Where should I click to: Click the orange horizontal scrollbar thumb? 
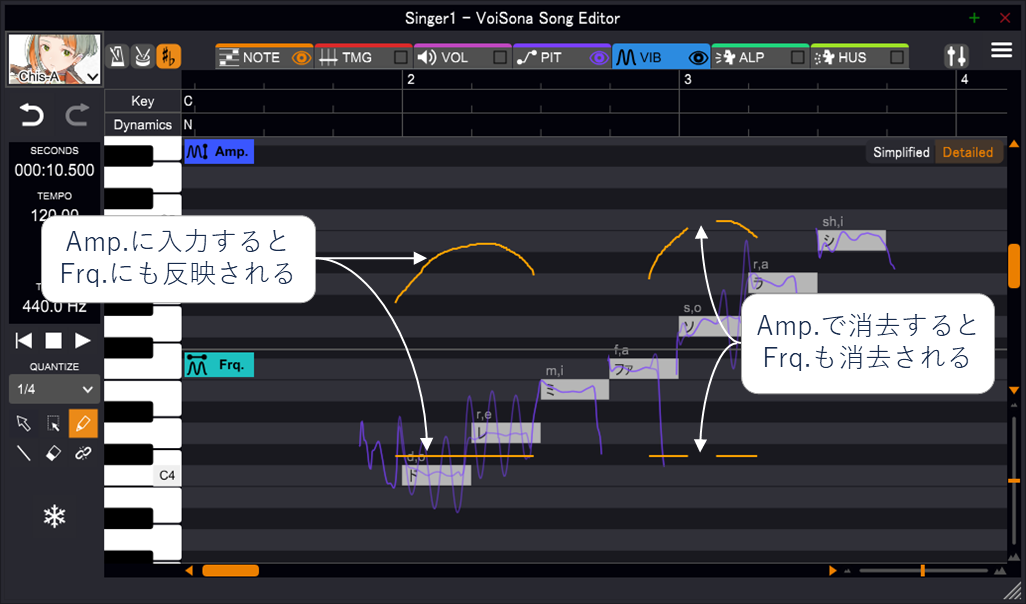pyautogui.click(x=230, y=571)
